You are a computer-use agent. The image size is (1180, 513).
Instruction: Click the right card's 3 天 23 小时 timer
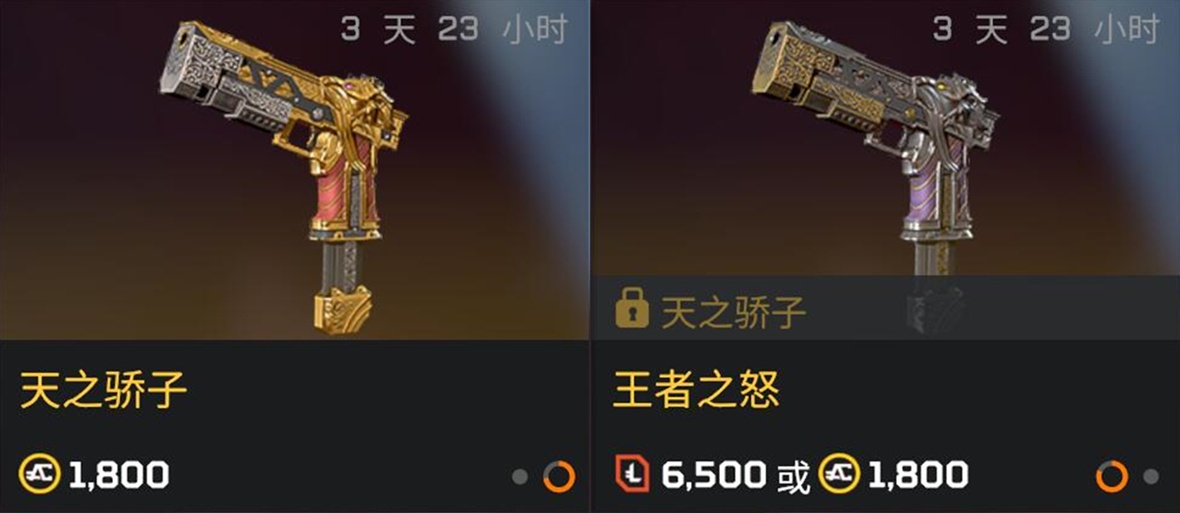1045,30
